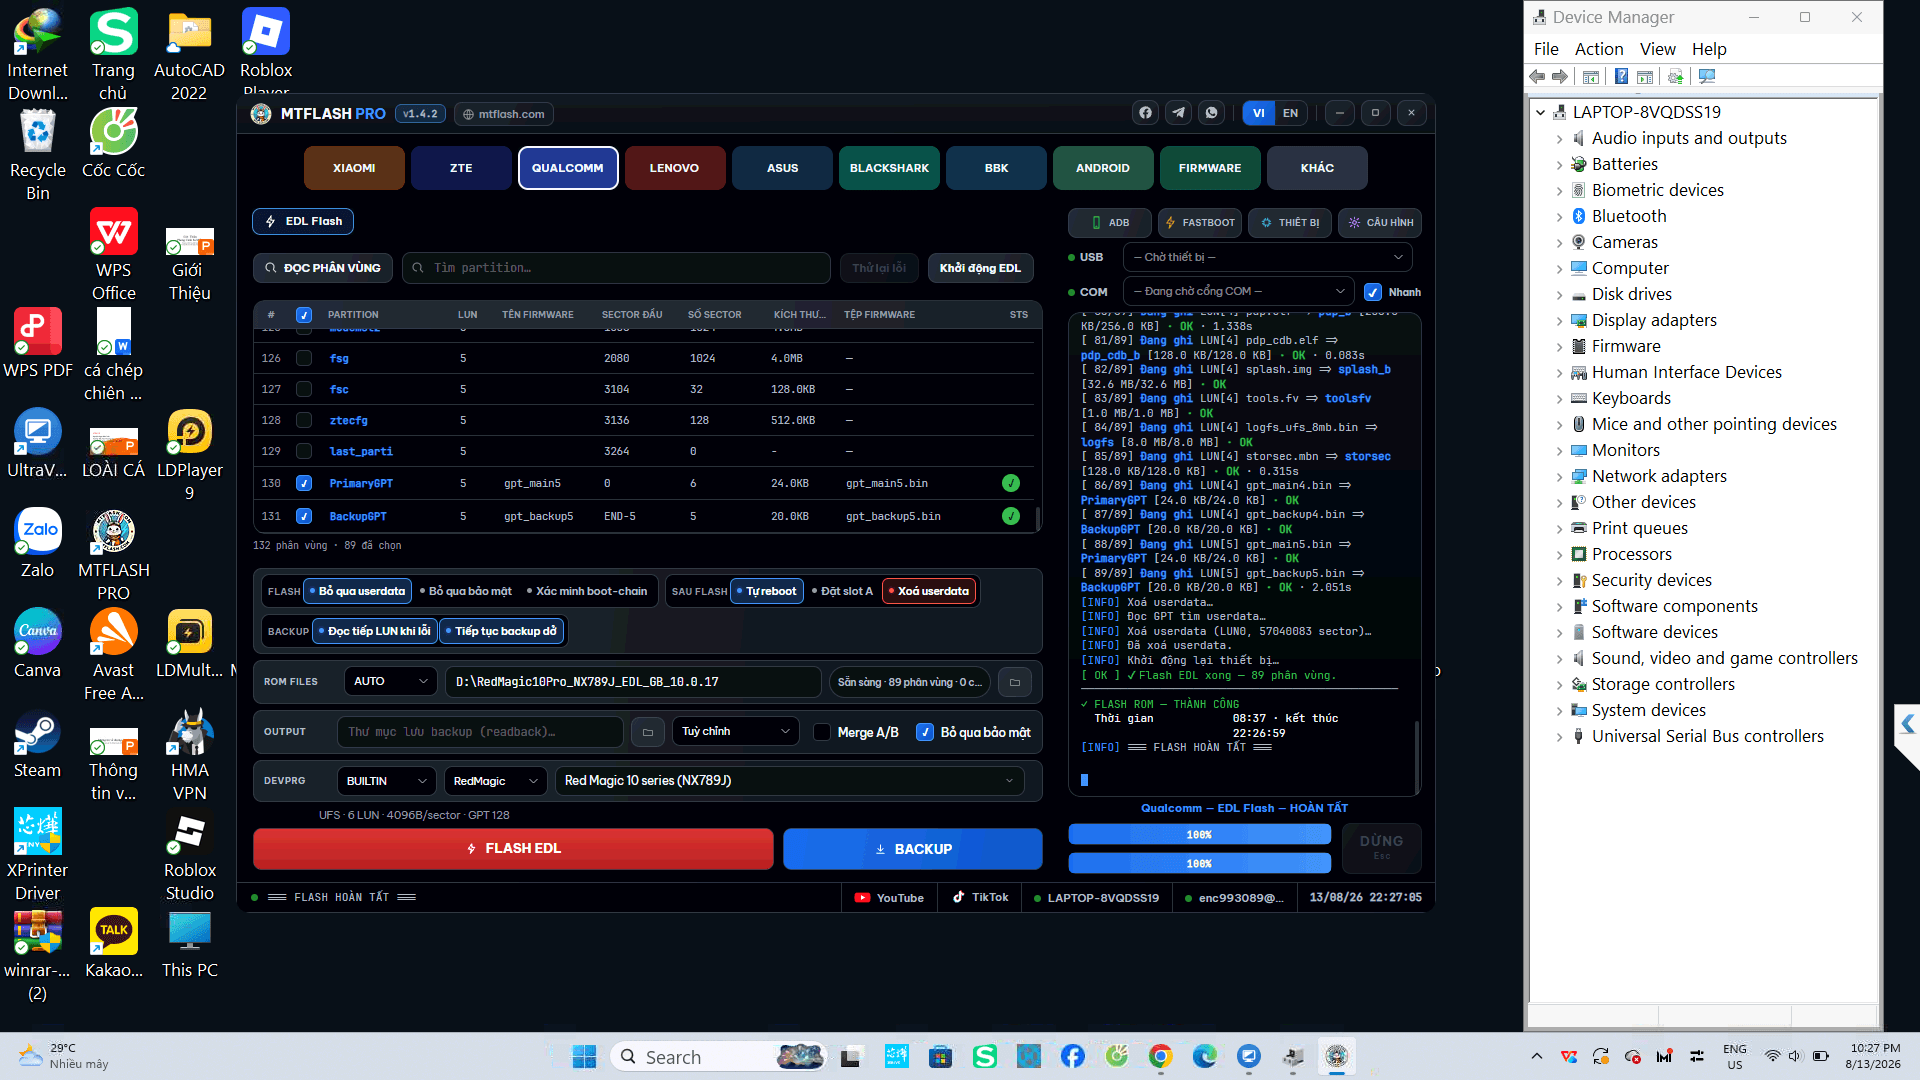Screen dimensions: 1920x1080
Task: Open the Action menu in Device Manager
Action: [1599, 49]
